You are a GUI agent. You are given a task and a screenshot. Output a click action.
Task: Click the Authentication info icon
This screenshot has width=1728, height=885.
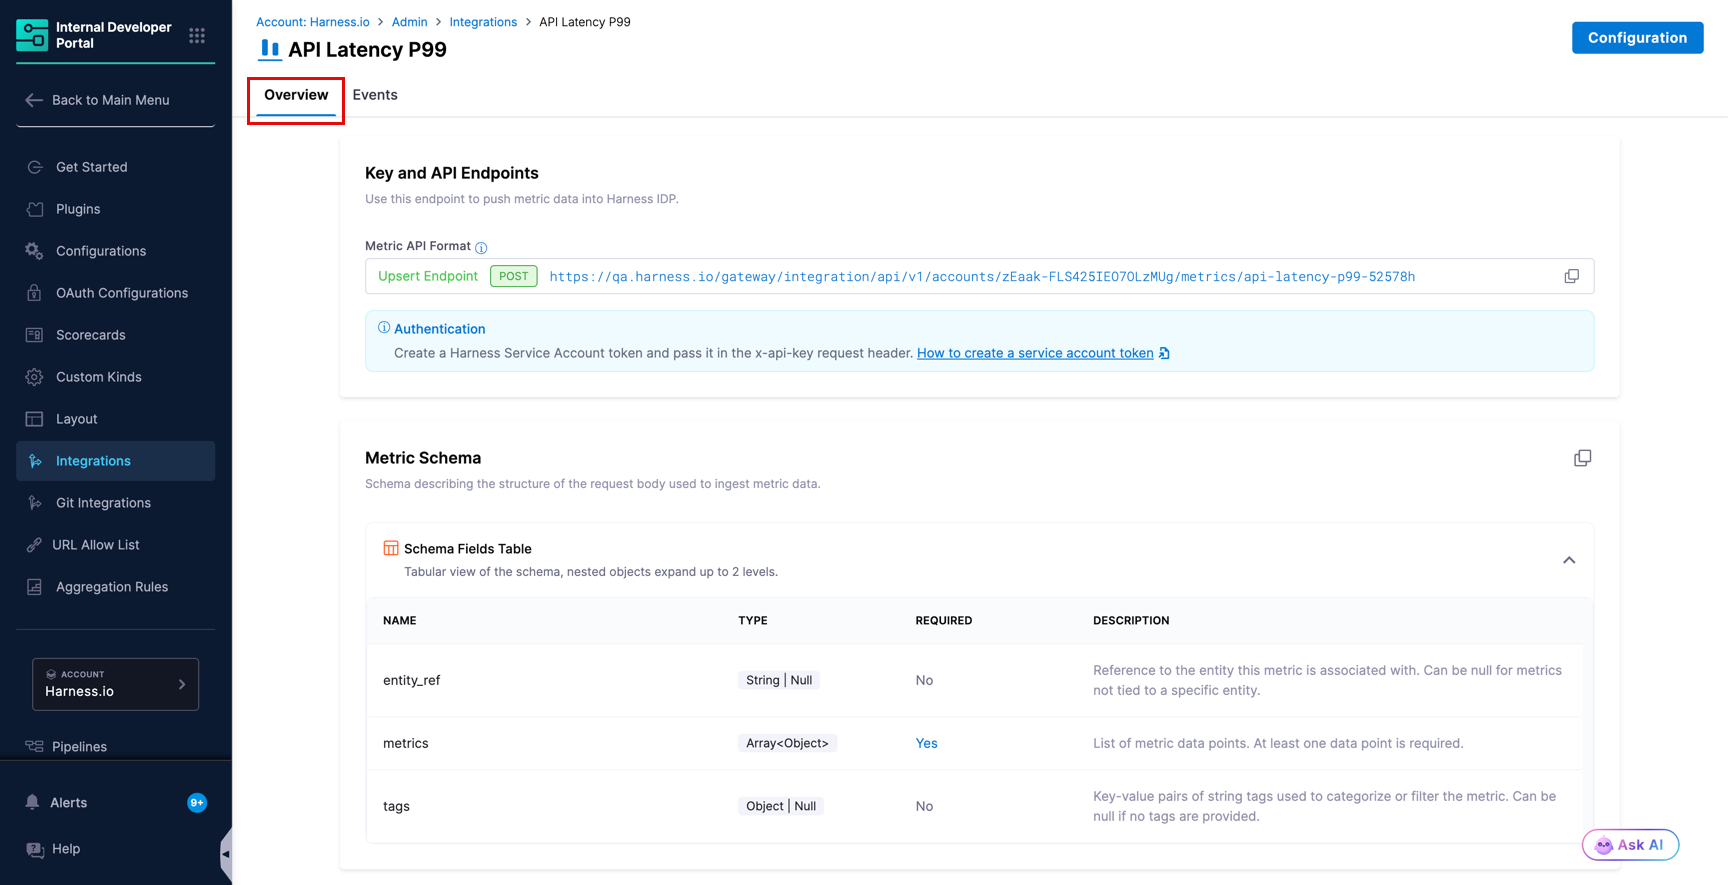[384, 328]
